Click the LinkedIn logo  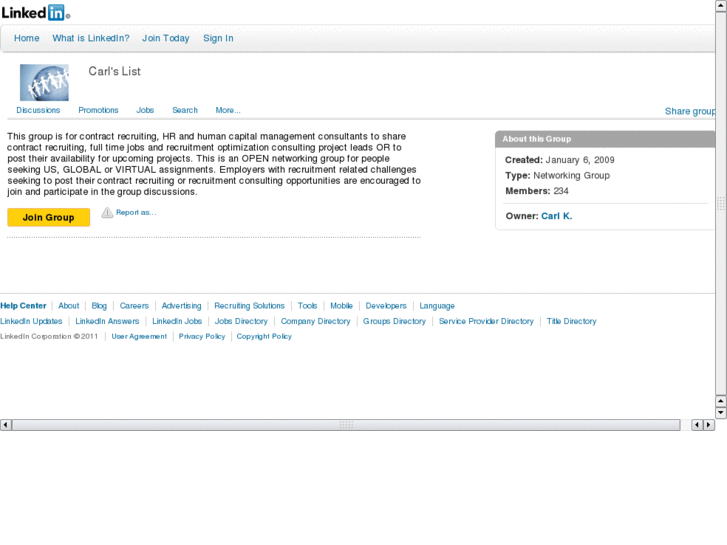(x=35, y=13)
